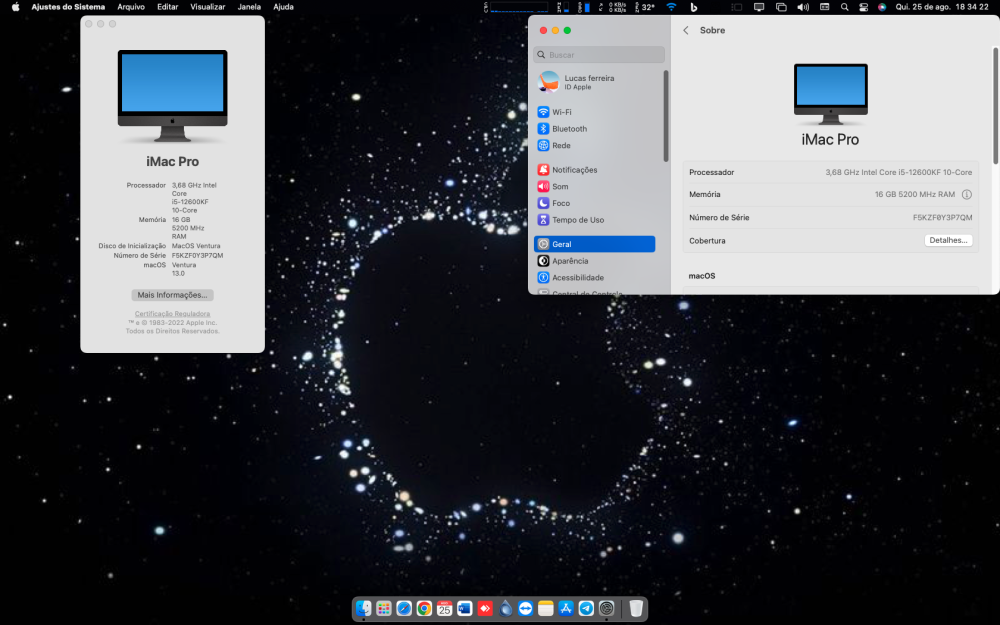Open Siri from the menu bar
1000x625 pixels.
[x=882, y=7]
